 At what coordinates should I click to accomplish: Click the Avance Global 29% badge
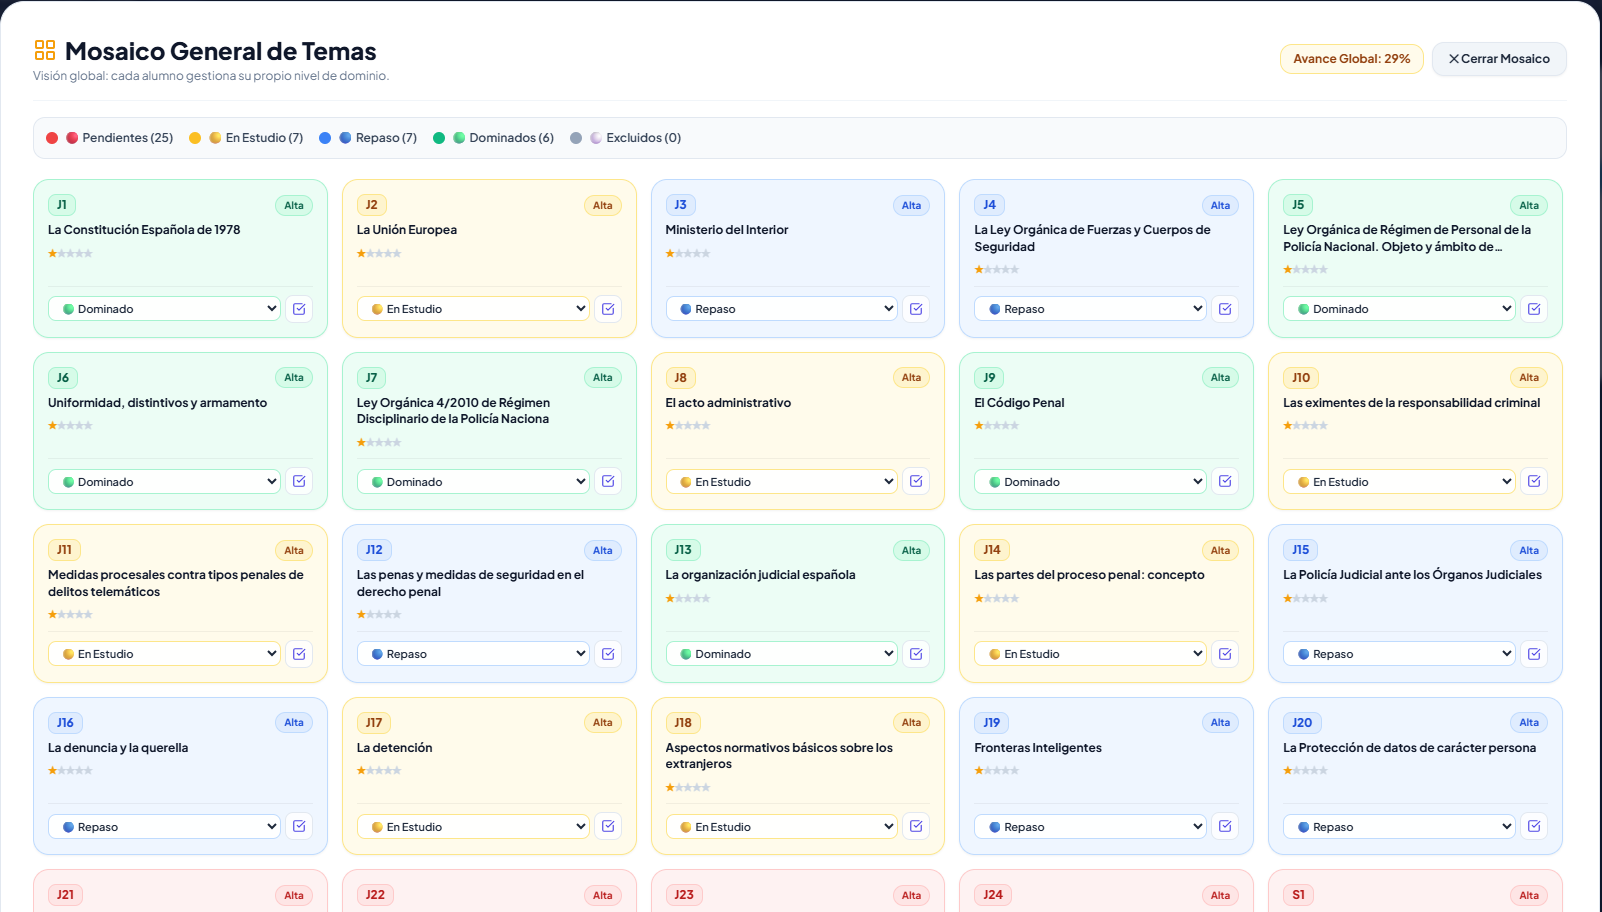[1351, 59]
